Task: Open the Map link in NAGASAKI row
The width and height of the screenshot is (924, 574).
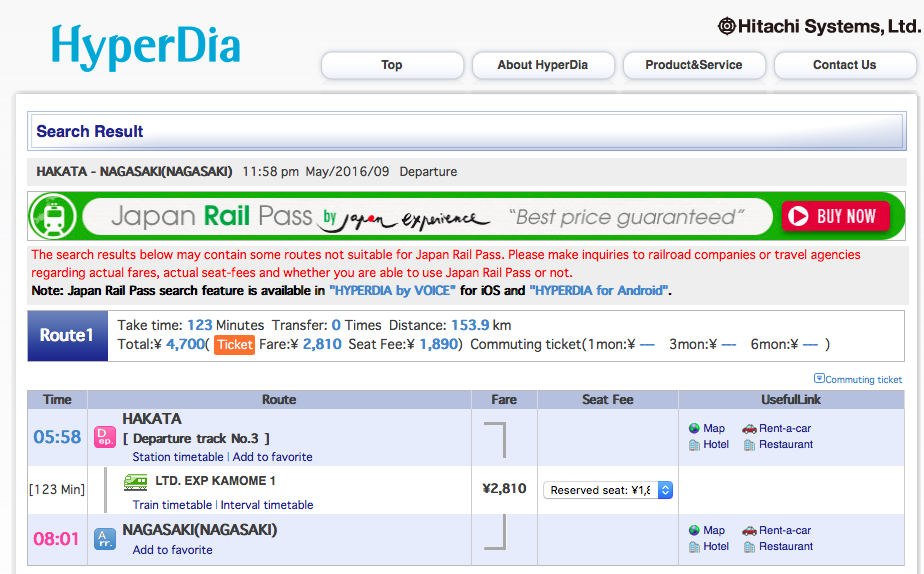Action: click(714, 530)
